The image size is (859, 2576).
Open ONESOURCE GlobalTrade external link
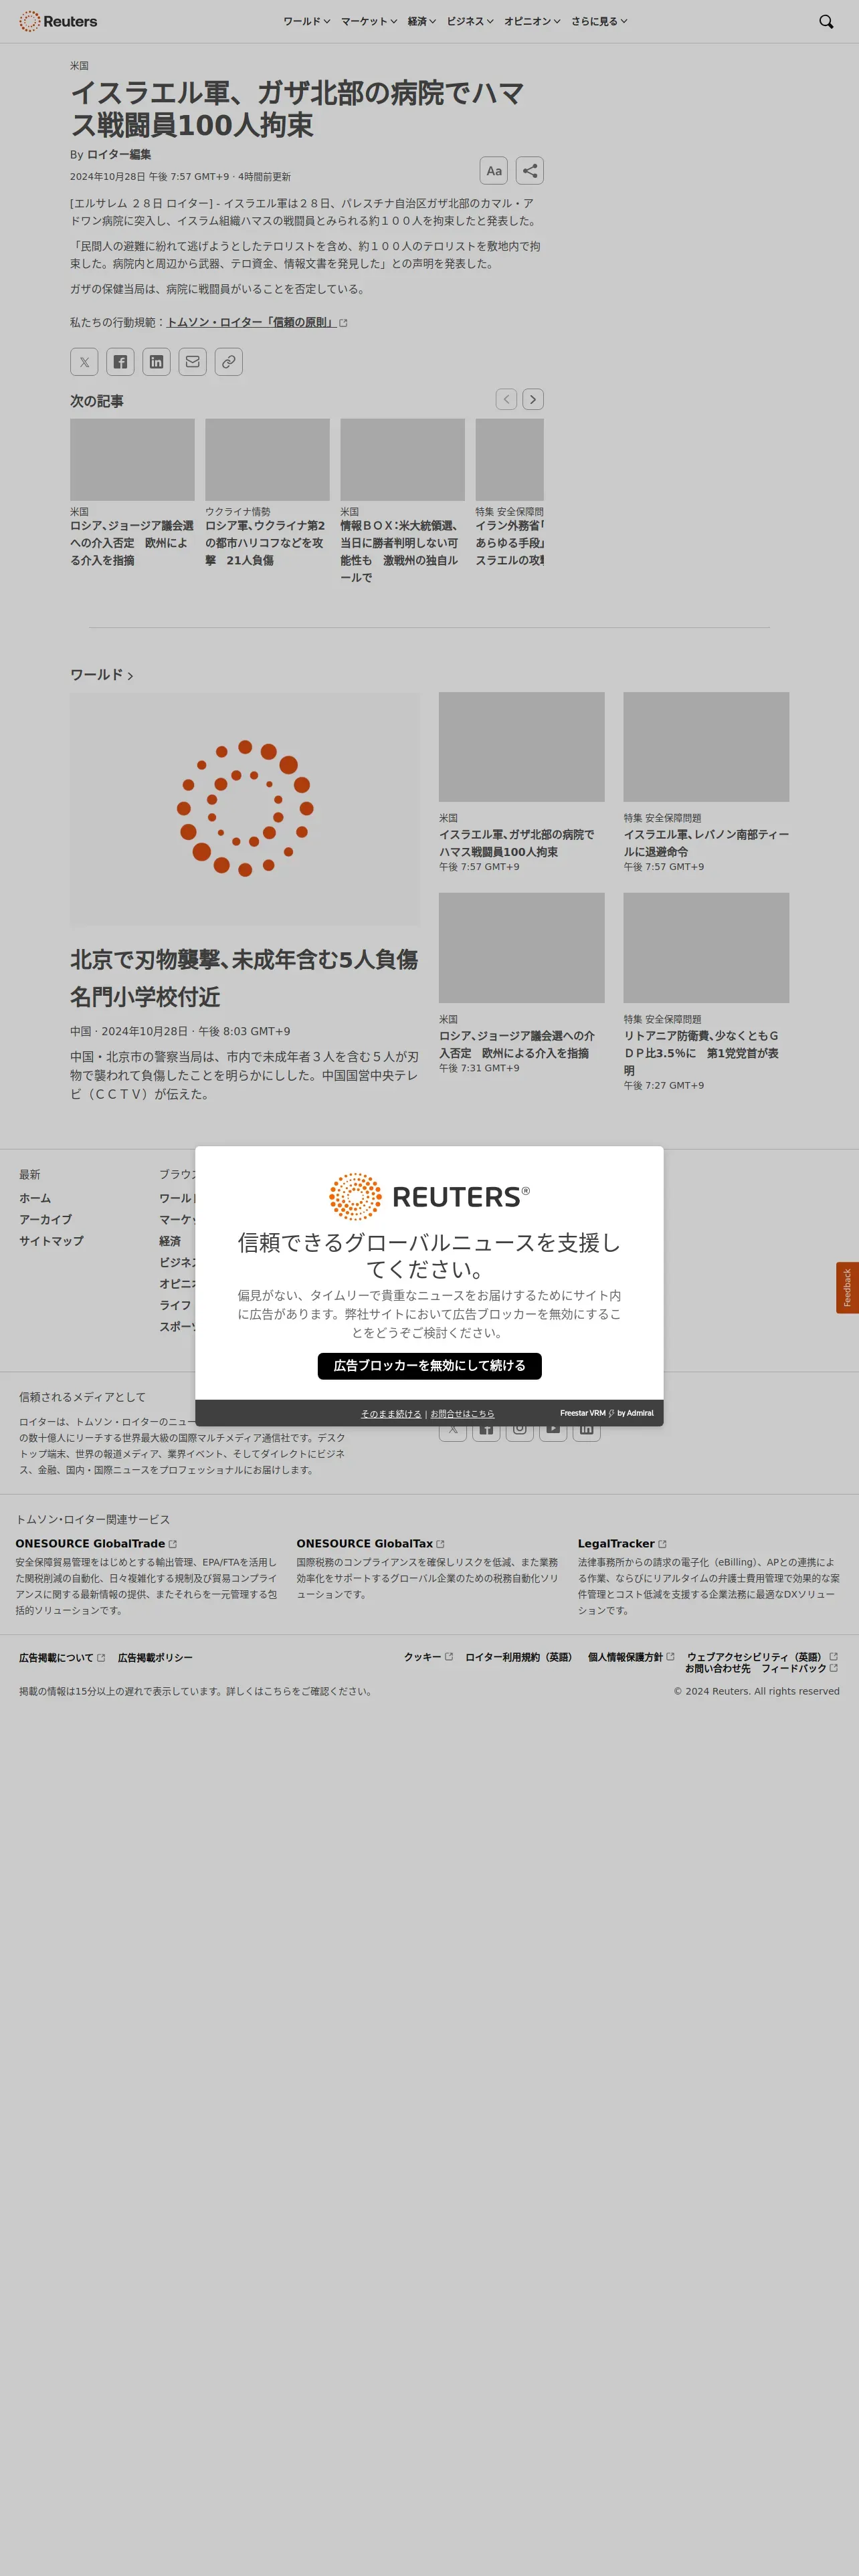click(96, 1544)
